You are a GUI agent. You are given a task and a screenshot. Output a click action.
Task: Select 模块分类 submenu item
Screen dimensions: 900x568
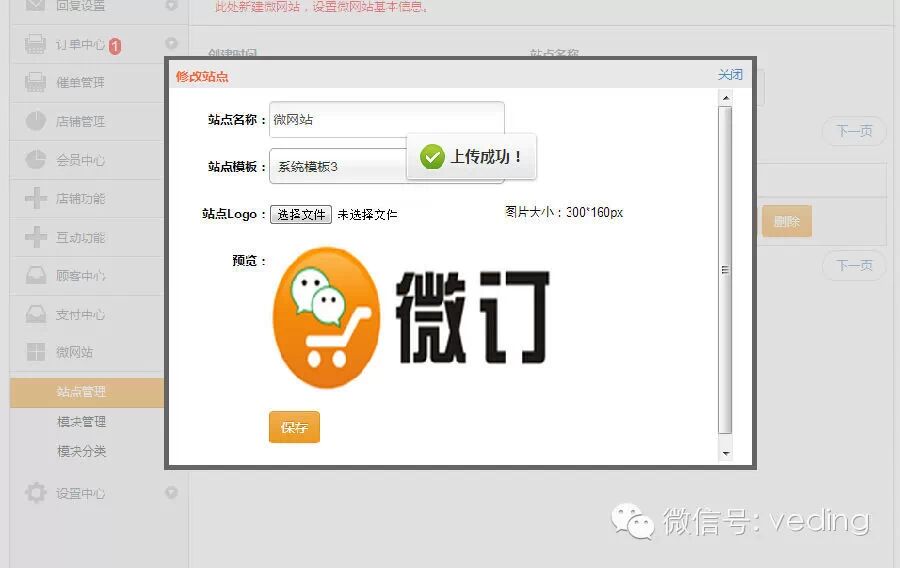pos(82,451)
